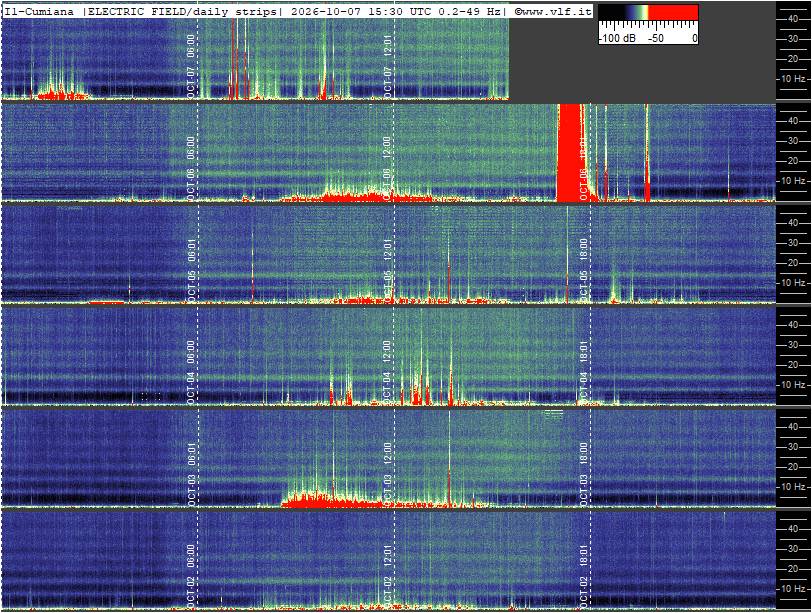Click the 30 axis tick label beside OCT-06 strip

[x=793, y=141]
